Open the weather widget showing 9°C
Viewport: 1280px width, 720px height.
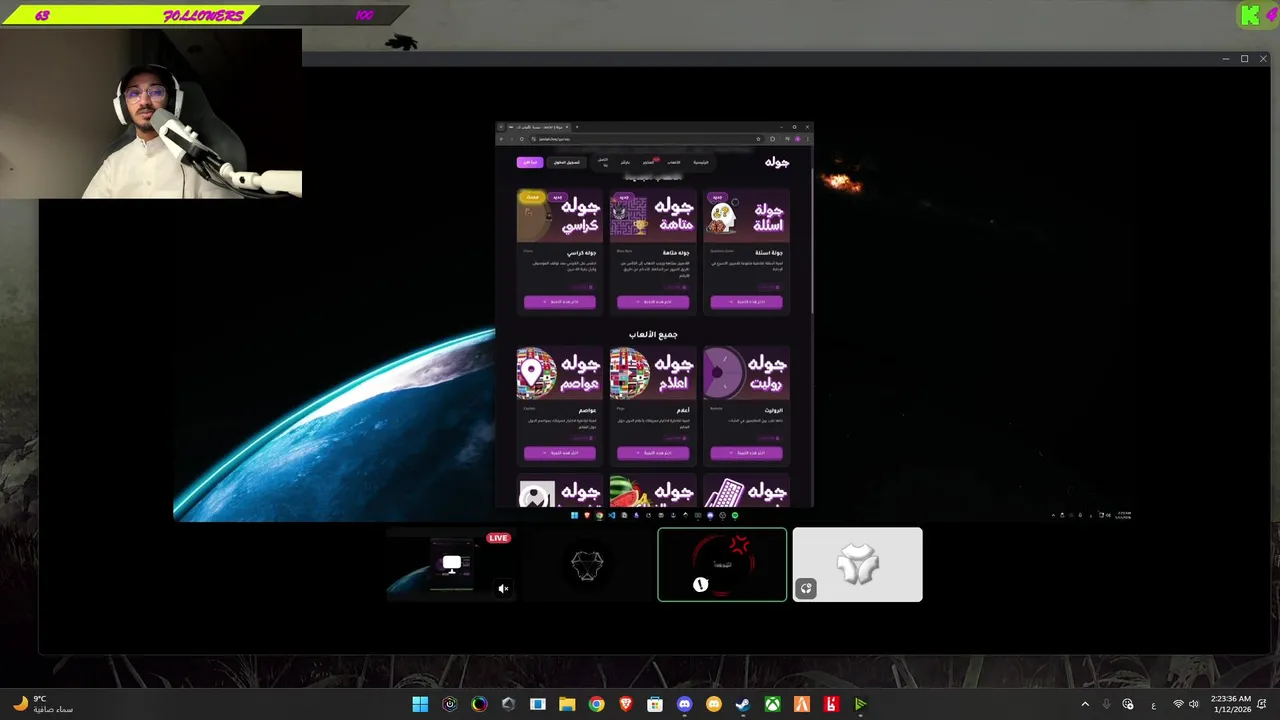pyautogui.click(x=42, y=704)
